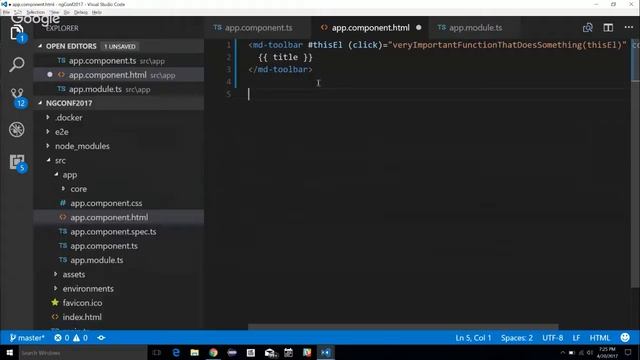This screenshot has height=360, width=640.
Task: Open Microsoft Edge from the taskbar
Action: pyautogui.click(x=176, y=352)
